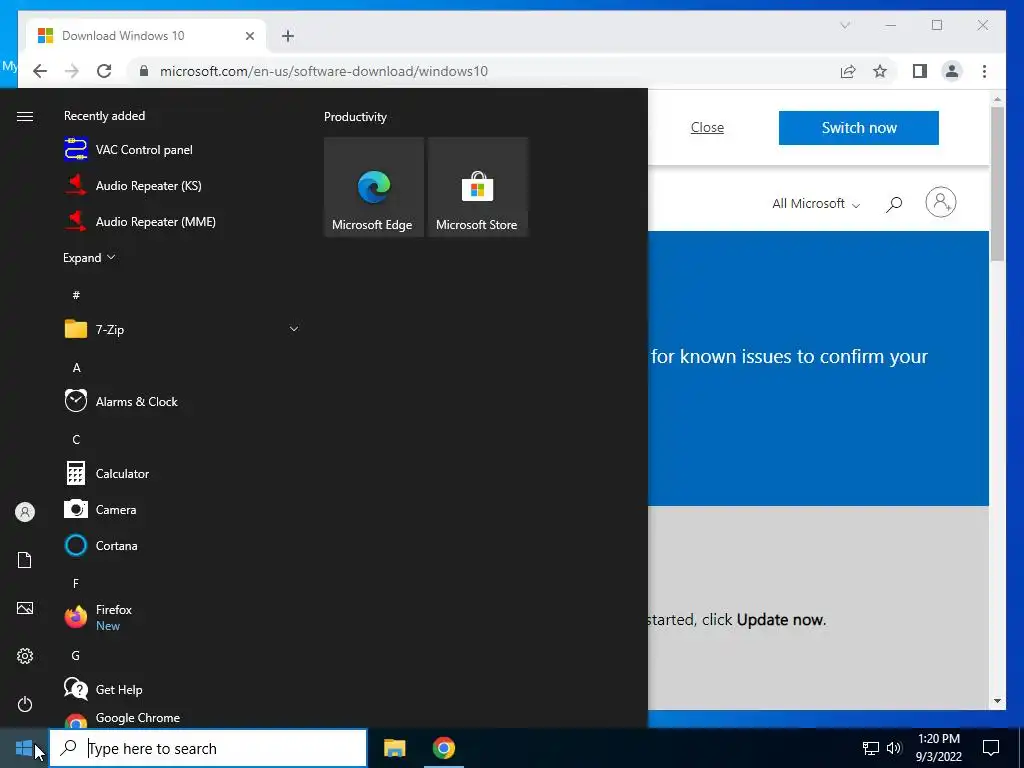Open Settings gear in Start sidebar
1024x768 pixels.
[x=25, y=656]
